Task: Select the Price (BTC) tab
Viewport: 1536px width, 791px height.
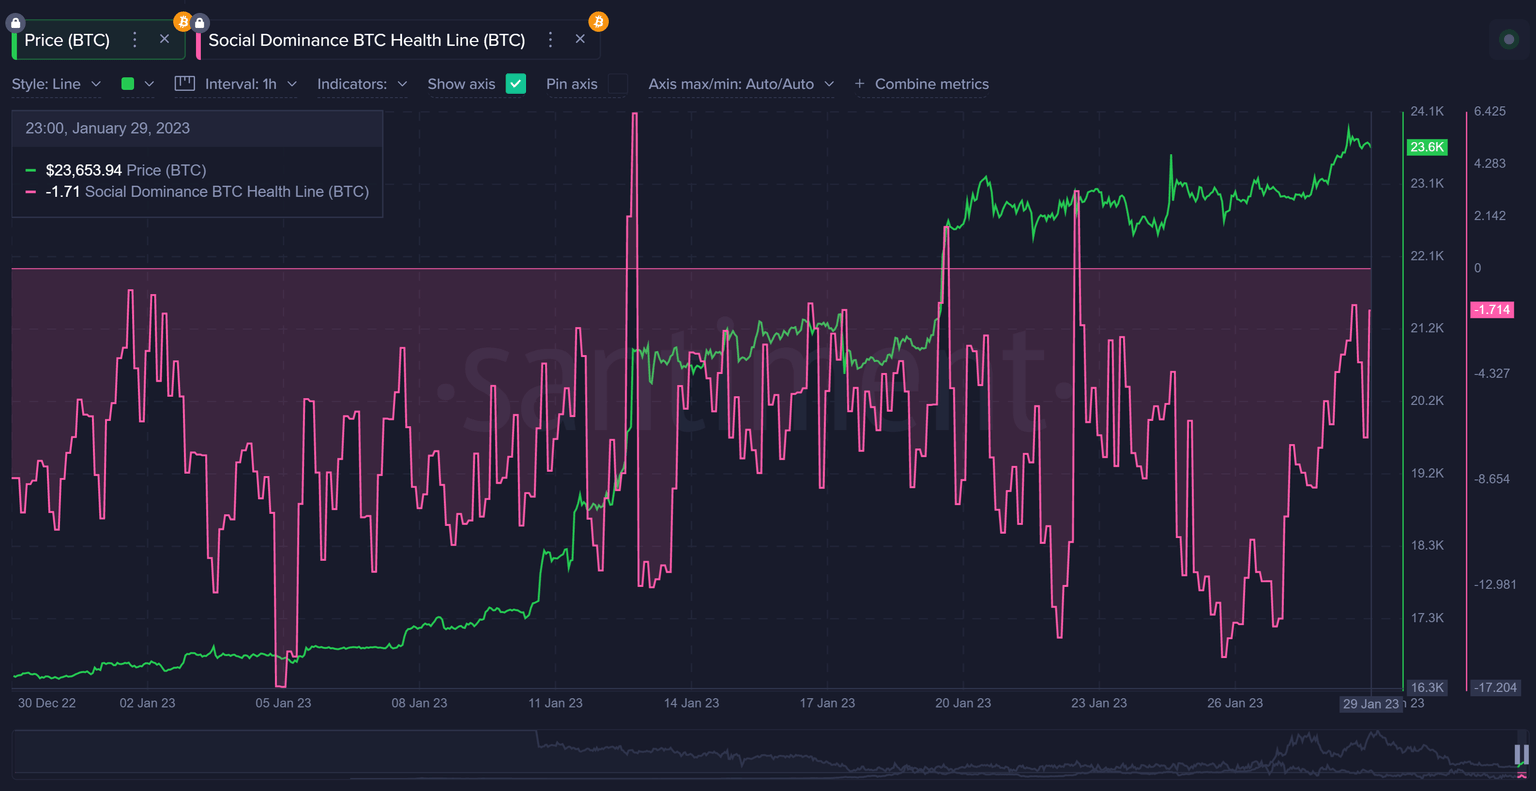Action: tap(65, 40)
